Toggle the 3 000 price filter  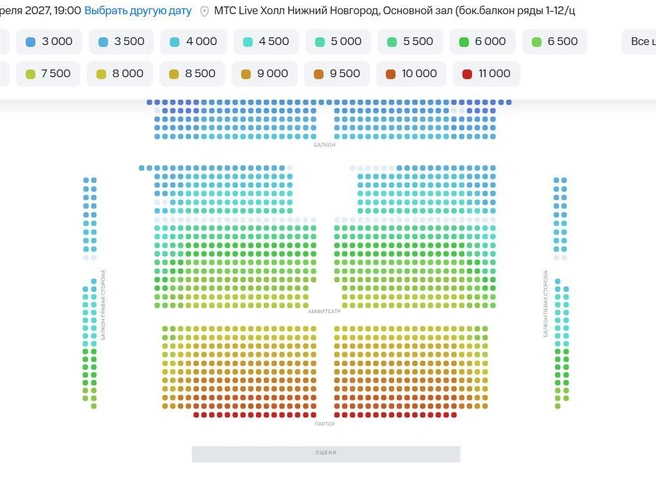tap(49, 41)
